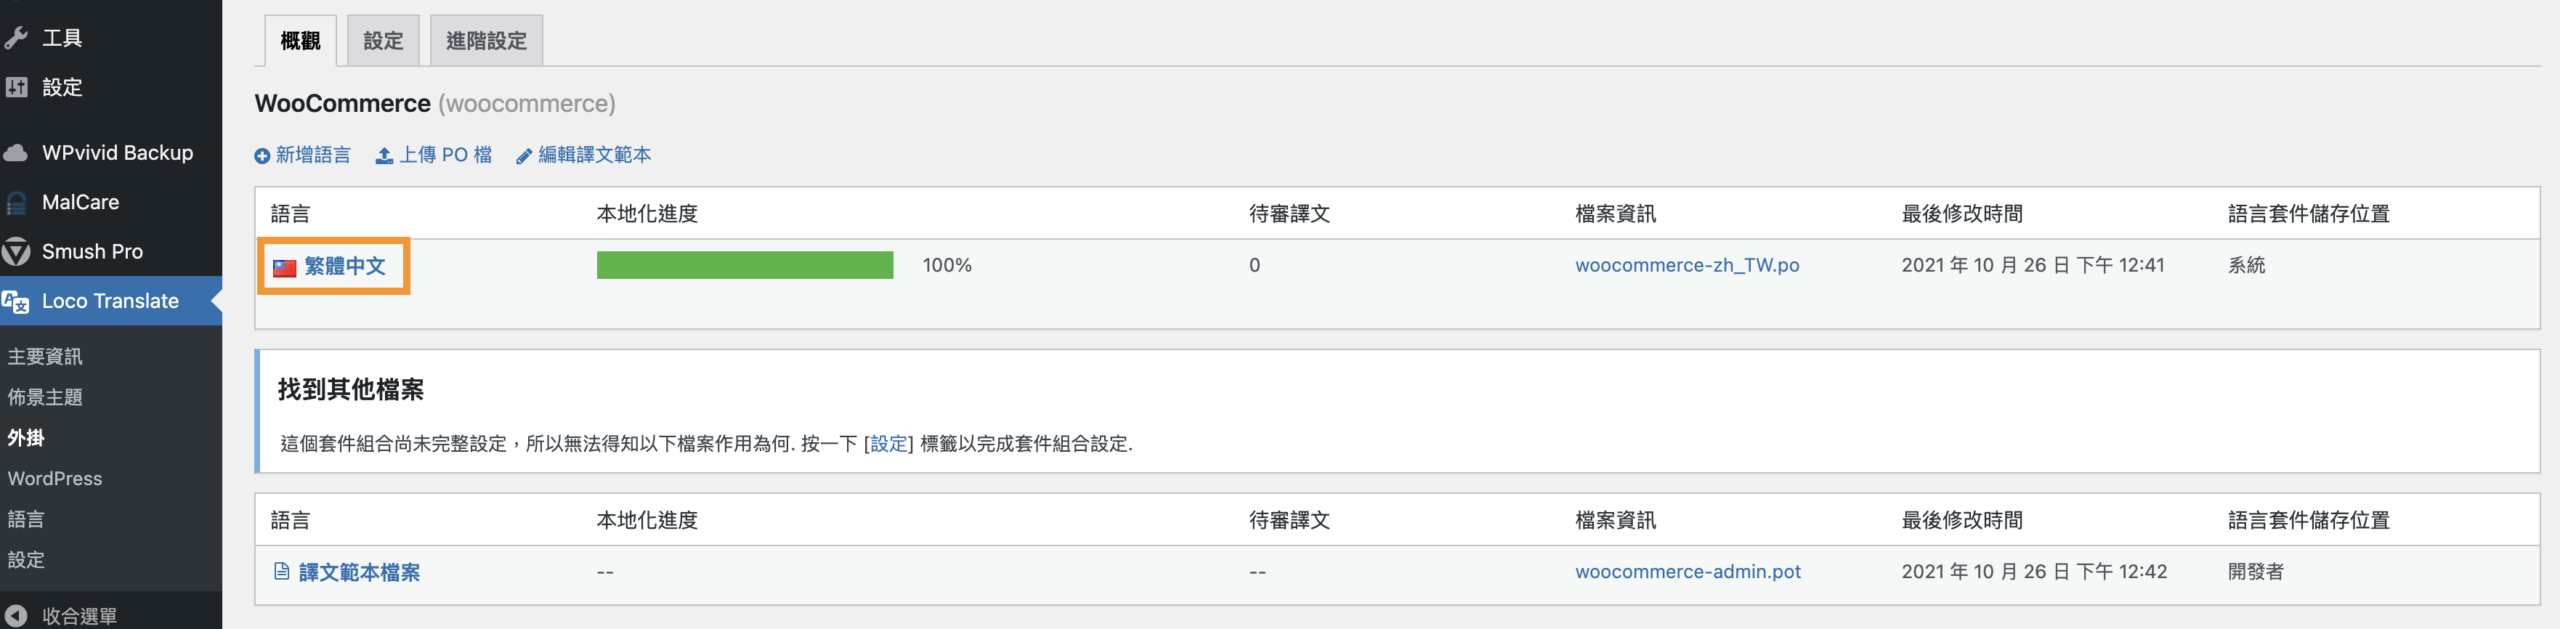Click the green 100% progress bar
This screenshot has height=629, width=2560.
point(745,265)
